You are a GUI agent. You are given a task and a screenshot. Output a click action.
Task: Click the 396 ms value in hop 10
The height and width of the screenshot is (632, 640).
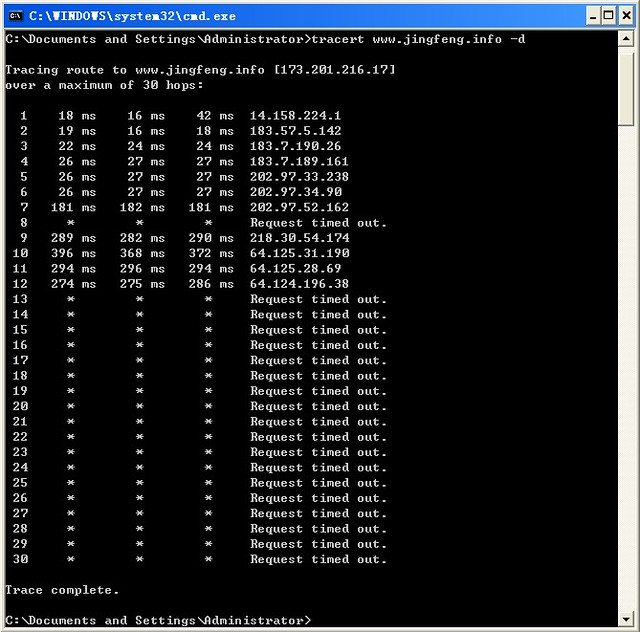tap(73, 253)
